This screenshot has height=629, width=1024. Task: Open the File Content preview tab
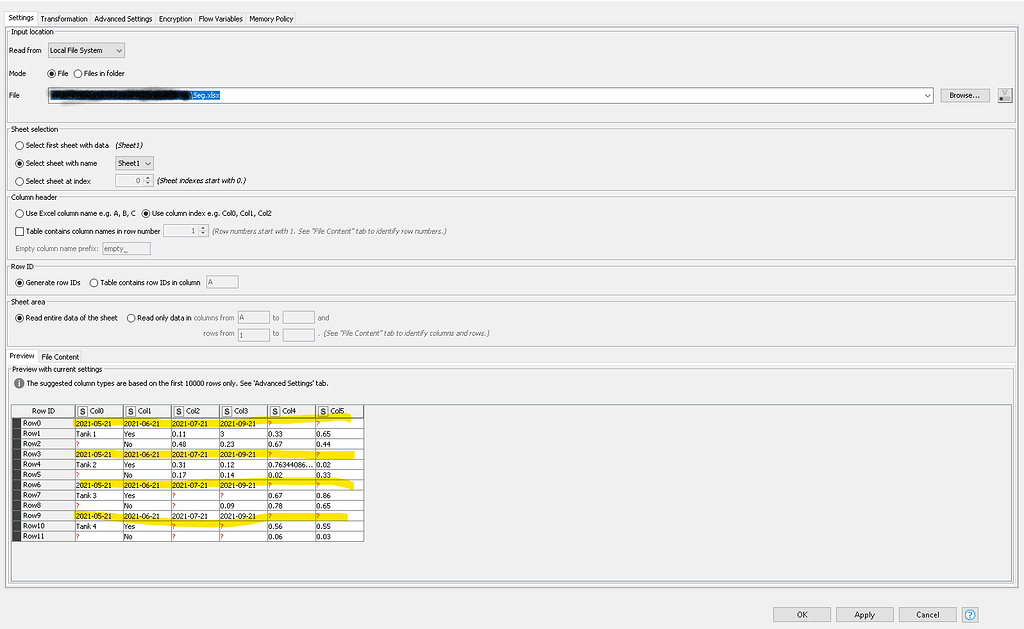pyautogui.click(x=60, y=356)
